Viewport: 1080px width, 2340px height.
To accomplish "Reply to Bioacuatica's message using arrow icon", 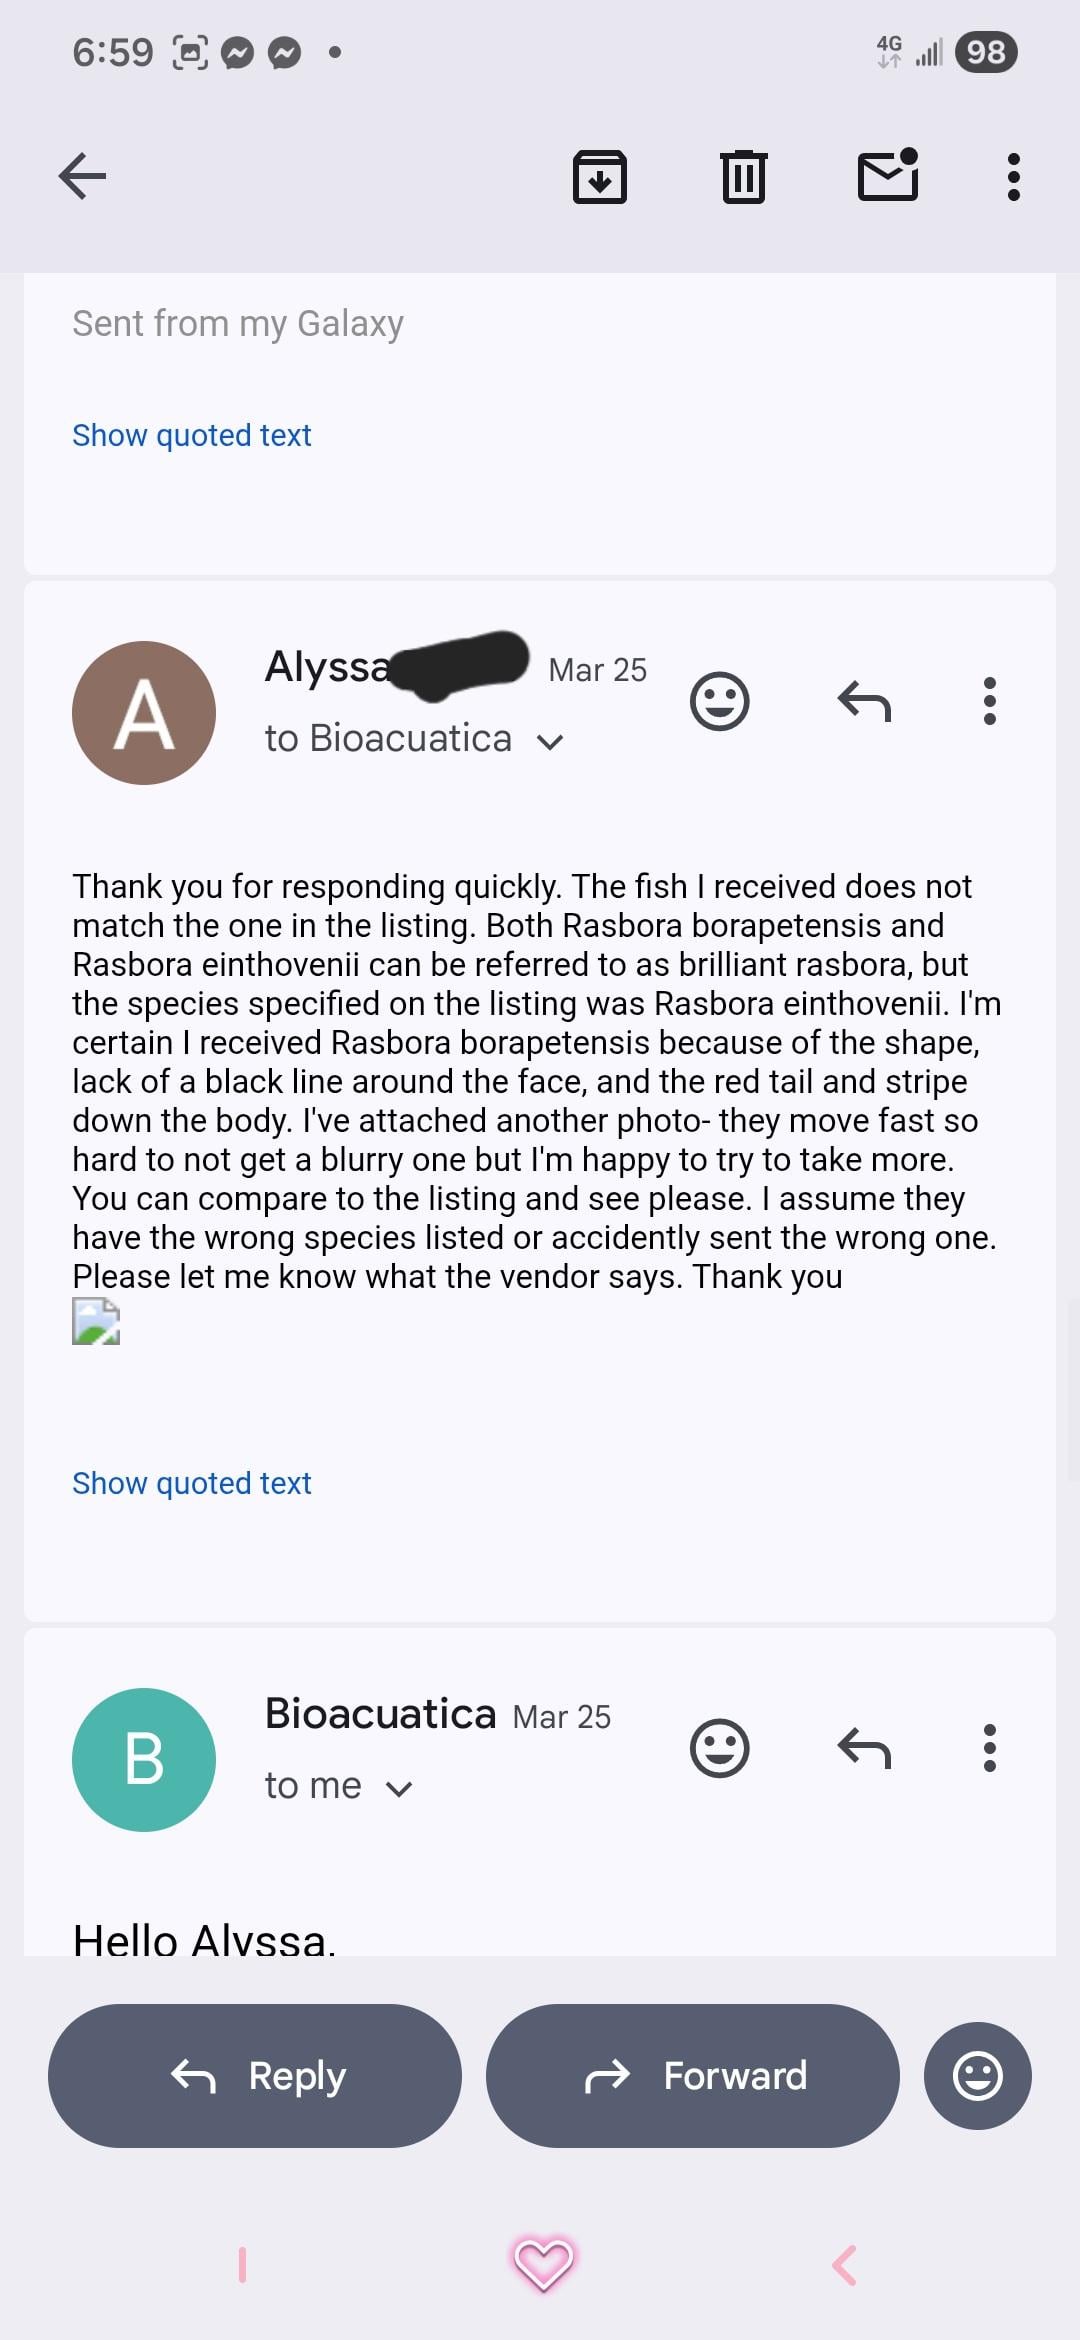I will click(x=864, y=1748).
